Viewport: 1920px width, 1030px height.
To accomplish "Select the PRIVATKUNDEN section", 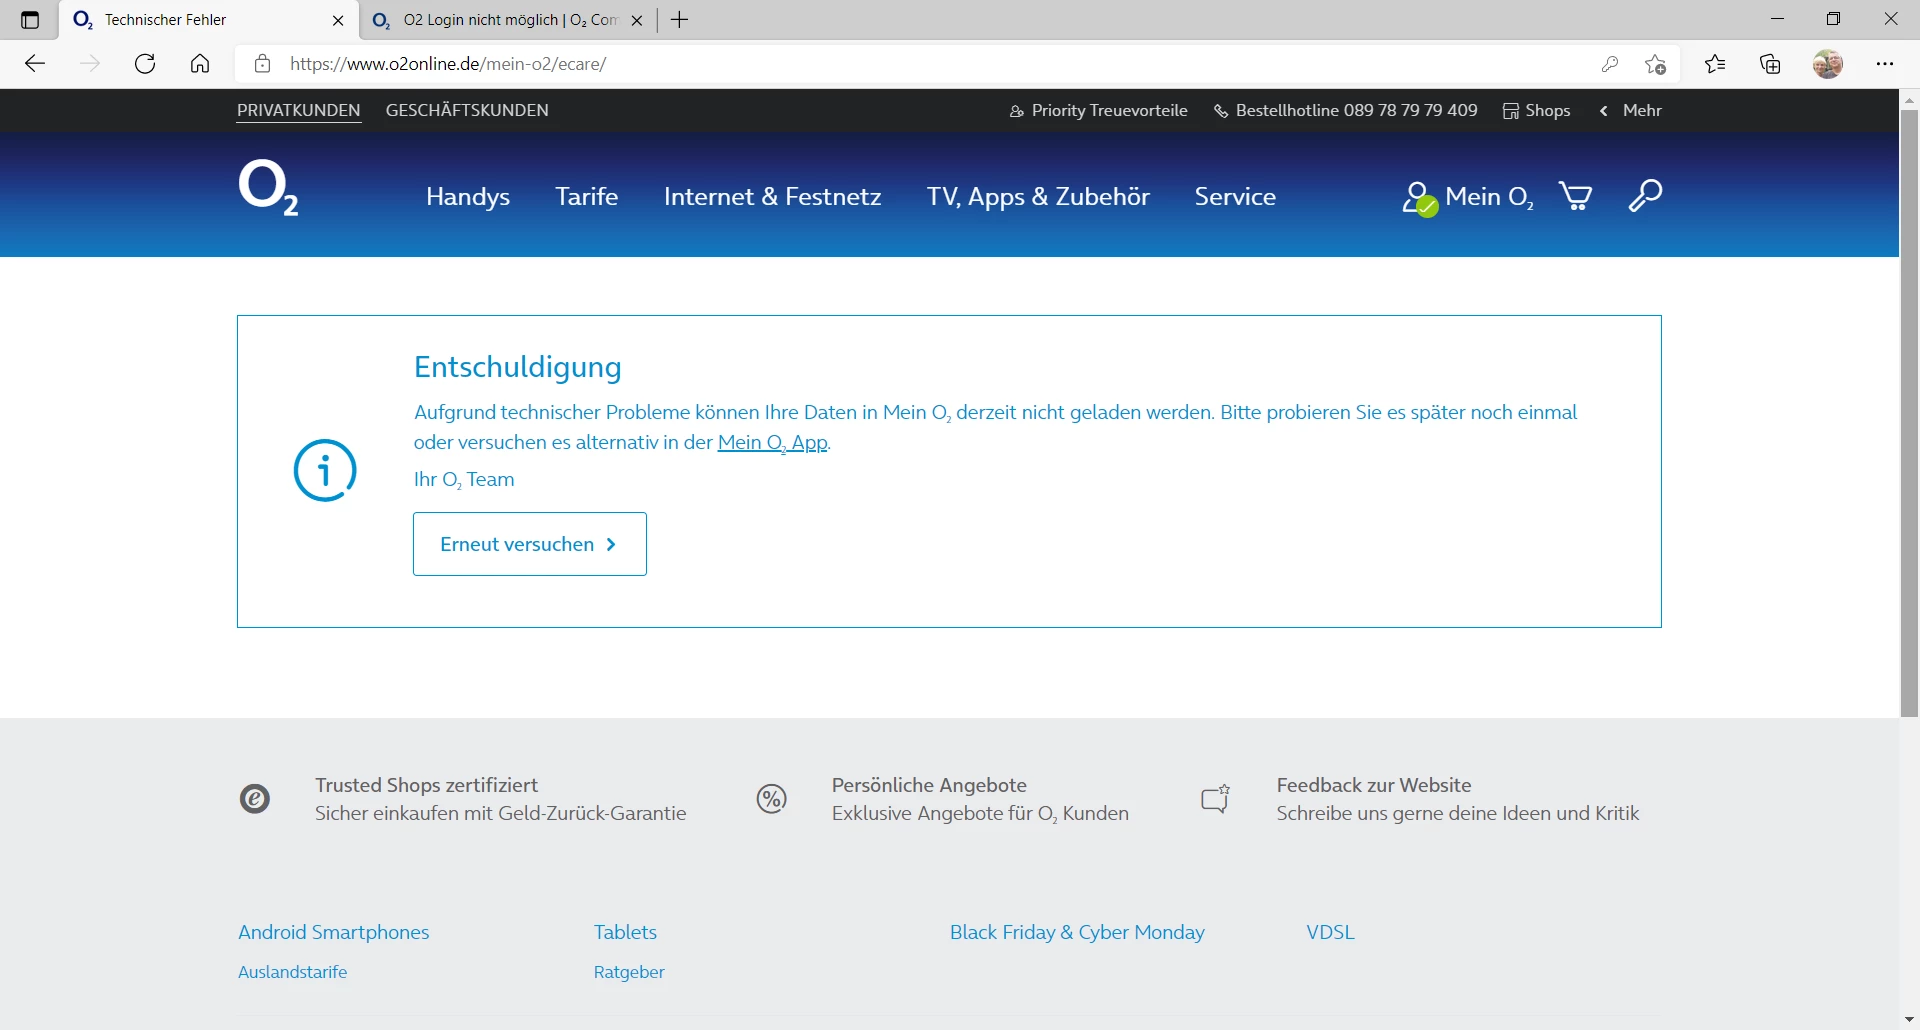I will [x=299, y=110].
